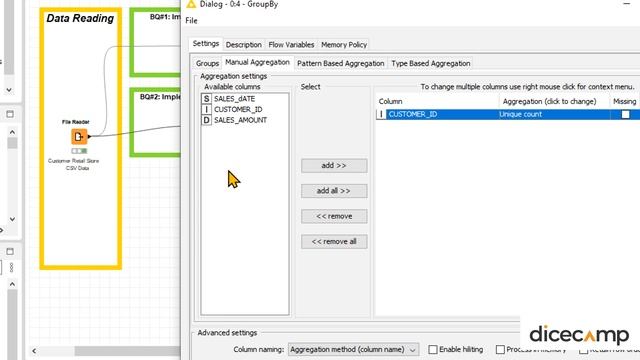
Task: Click the down arrow in the left middle panel scrollbar
Action: [12, 219]
